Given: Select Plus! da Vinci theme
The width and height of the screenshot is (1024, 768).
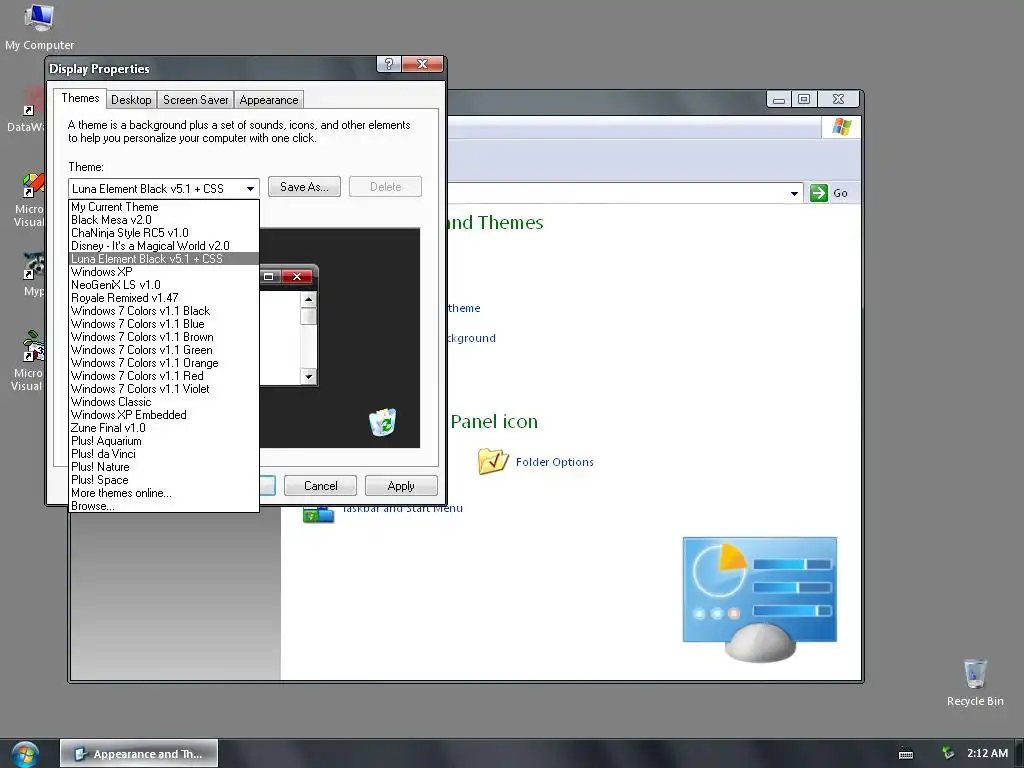Looking at the screenshot, I should (164, 454).
